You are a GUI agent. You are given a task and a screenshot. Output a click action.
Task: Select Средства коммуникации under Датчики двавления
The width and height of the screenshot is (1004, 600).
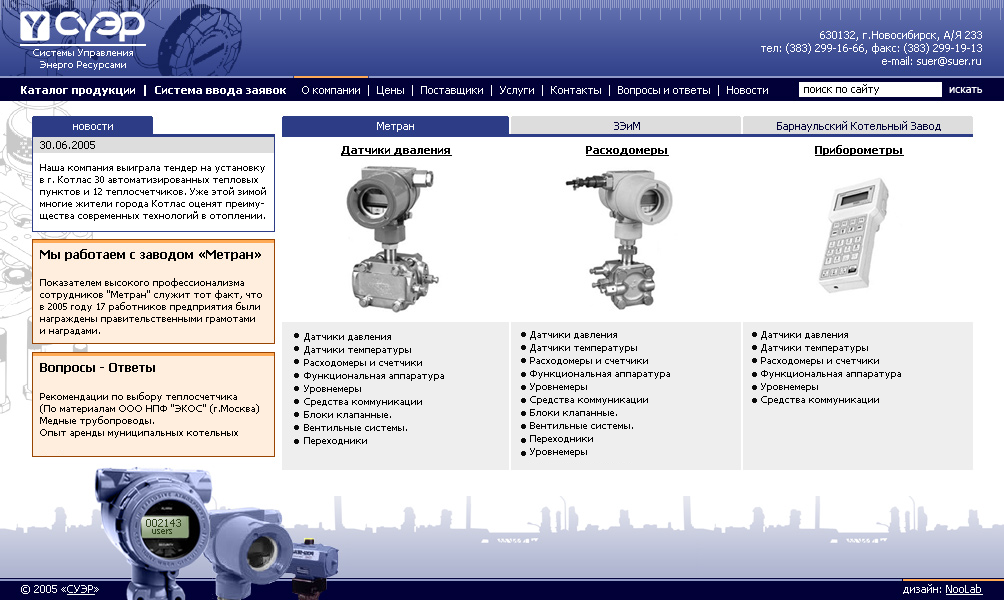[x=362, y=401]
